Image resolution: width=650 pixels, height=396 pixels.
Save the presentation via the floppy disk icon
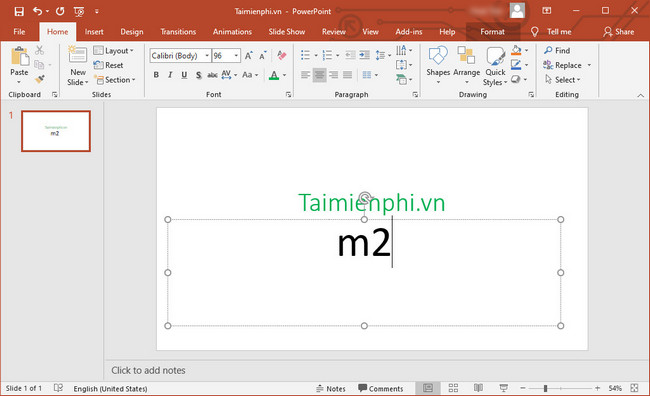[19, 11]
